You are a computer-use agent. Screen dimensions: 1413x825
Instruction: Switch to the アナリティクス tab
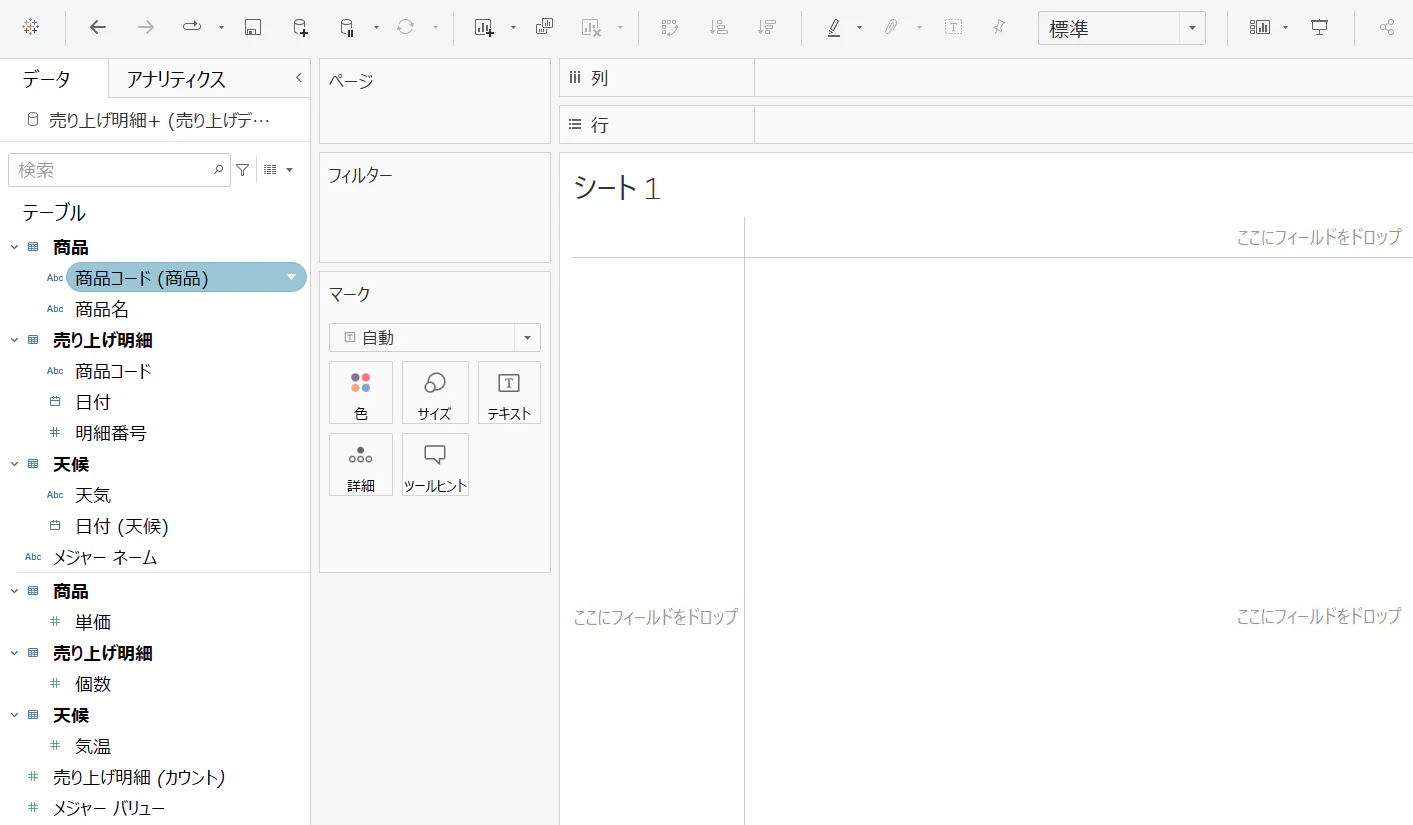click(x=176, y=79)
